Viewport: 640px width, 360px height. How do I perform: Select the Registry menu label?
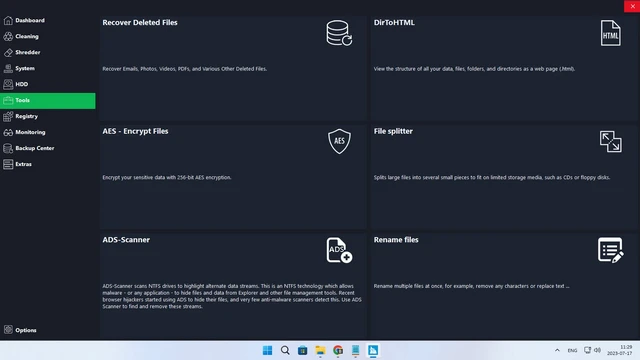(x=27, y=116)
